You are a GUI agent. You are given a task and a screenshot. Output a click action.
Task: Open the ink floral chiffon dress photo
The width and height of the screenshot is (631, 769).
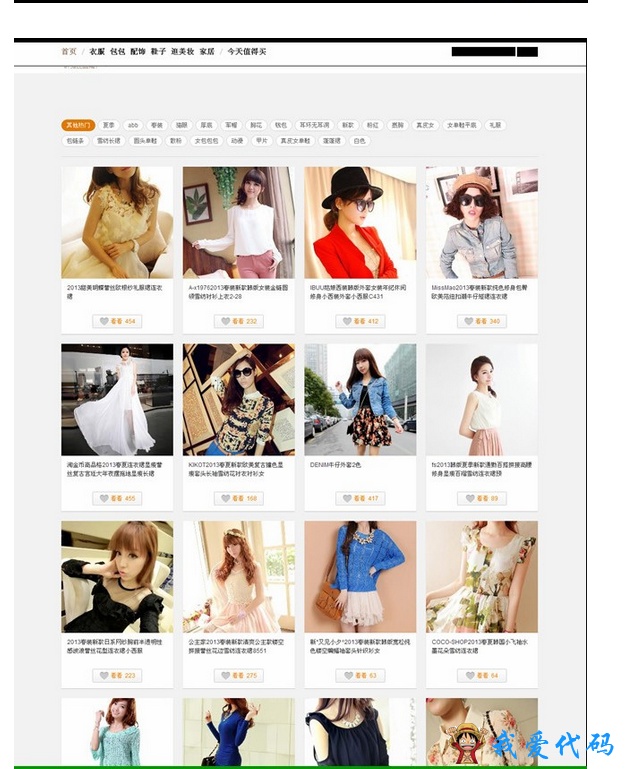tap(482, 577)
